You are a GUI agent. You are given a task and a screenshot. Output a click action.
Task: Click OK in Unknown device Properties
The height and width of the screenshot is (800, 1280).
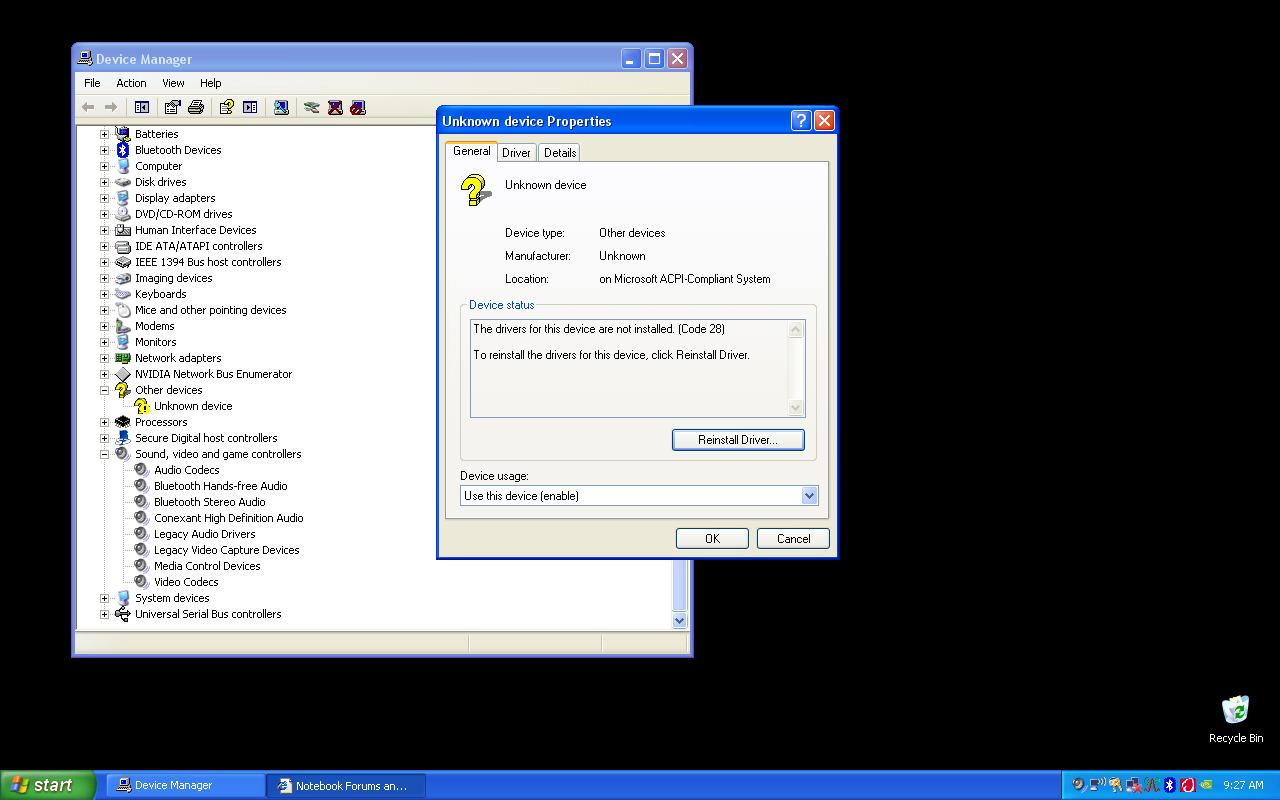[x=712, y=539]
